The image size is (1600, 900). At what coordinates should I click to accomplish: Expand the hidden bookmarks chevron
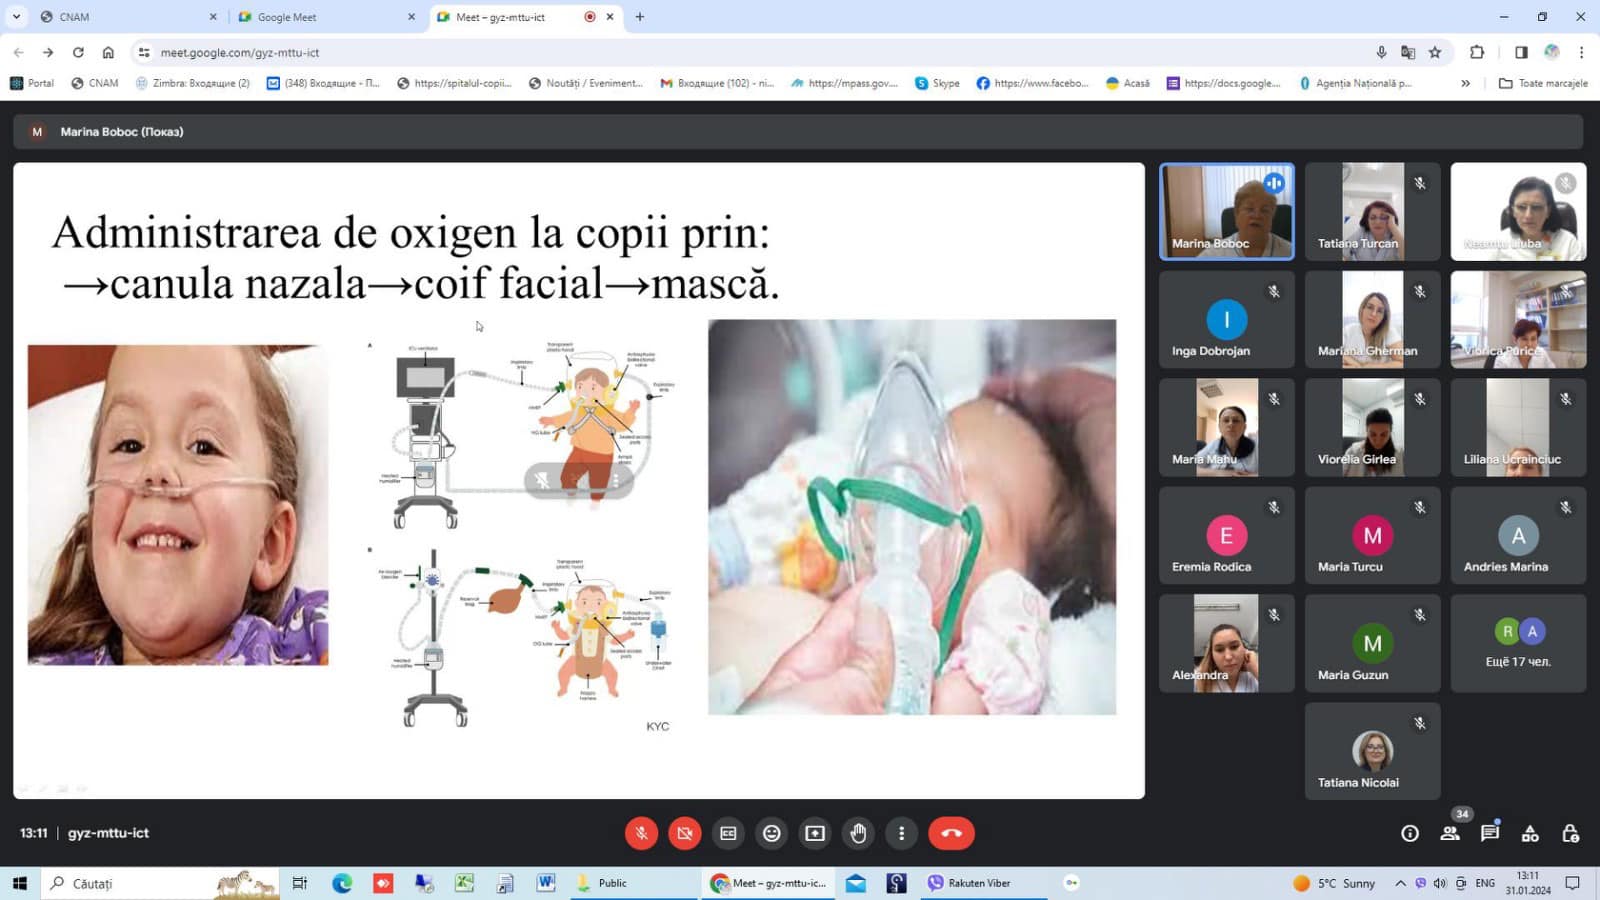point(1465,83)
